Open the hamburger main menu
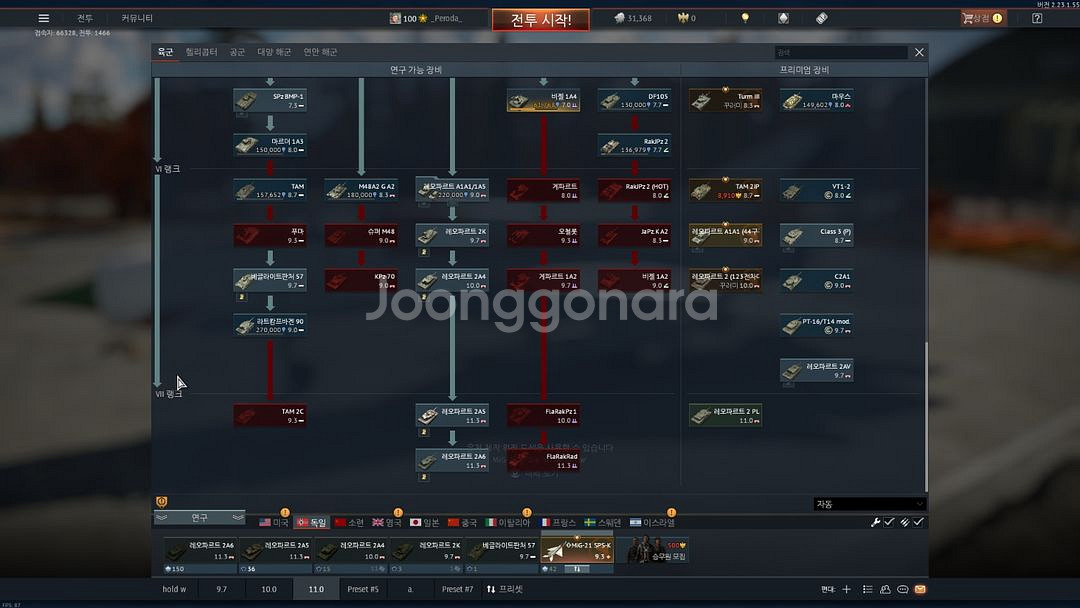 point(43,18)
